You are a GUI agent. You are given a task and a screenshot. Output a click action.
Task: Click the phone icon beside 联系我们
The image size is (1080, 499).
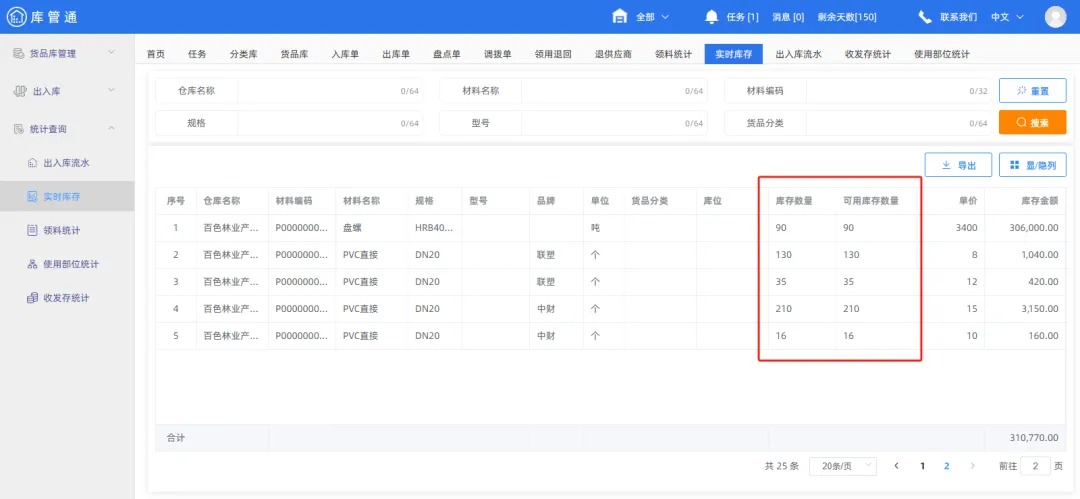pos(925,17)
